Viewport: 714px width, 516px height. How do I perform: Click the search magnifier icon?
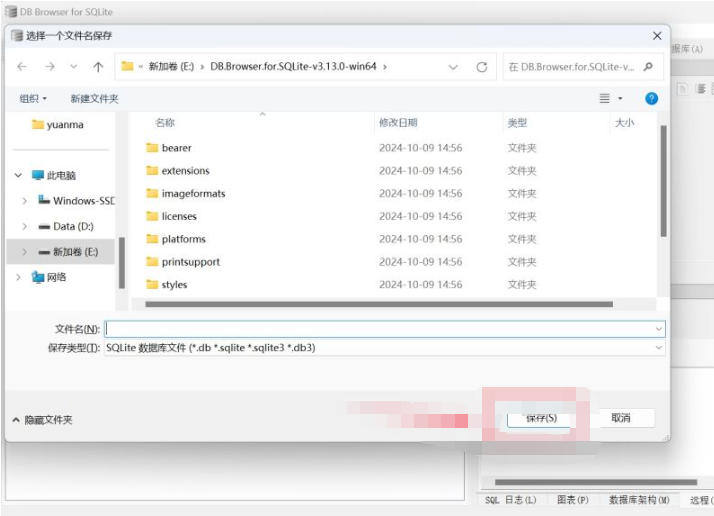[648, 67]
